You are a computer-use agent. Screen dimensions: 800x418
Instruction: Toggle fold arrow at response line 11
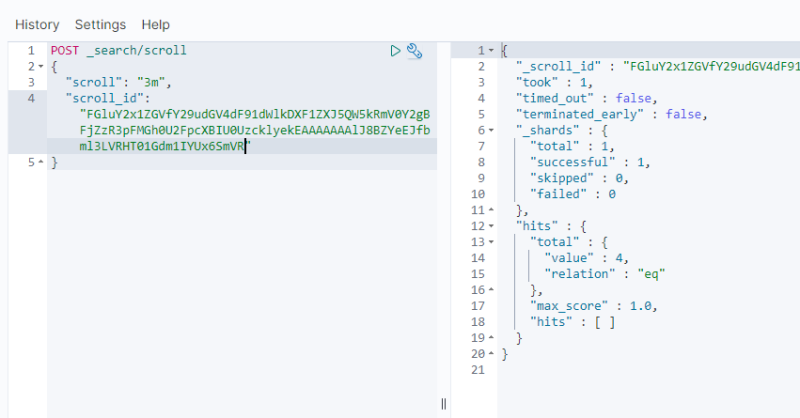click(491, 210)
